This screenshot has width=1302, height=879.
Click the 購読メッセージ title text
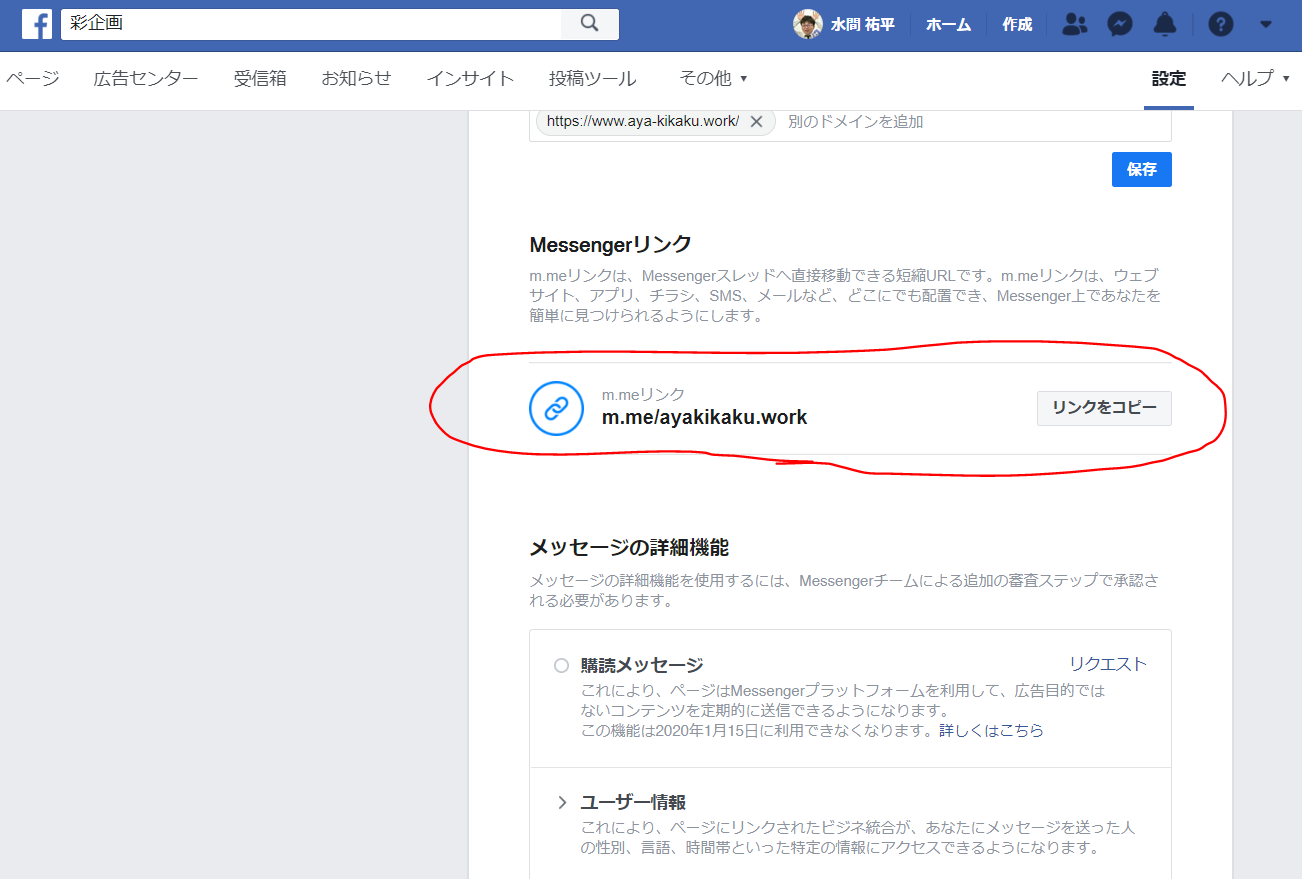642,665
